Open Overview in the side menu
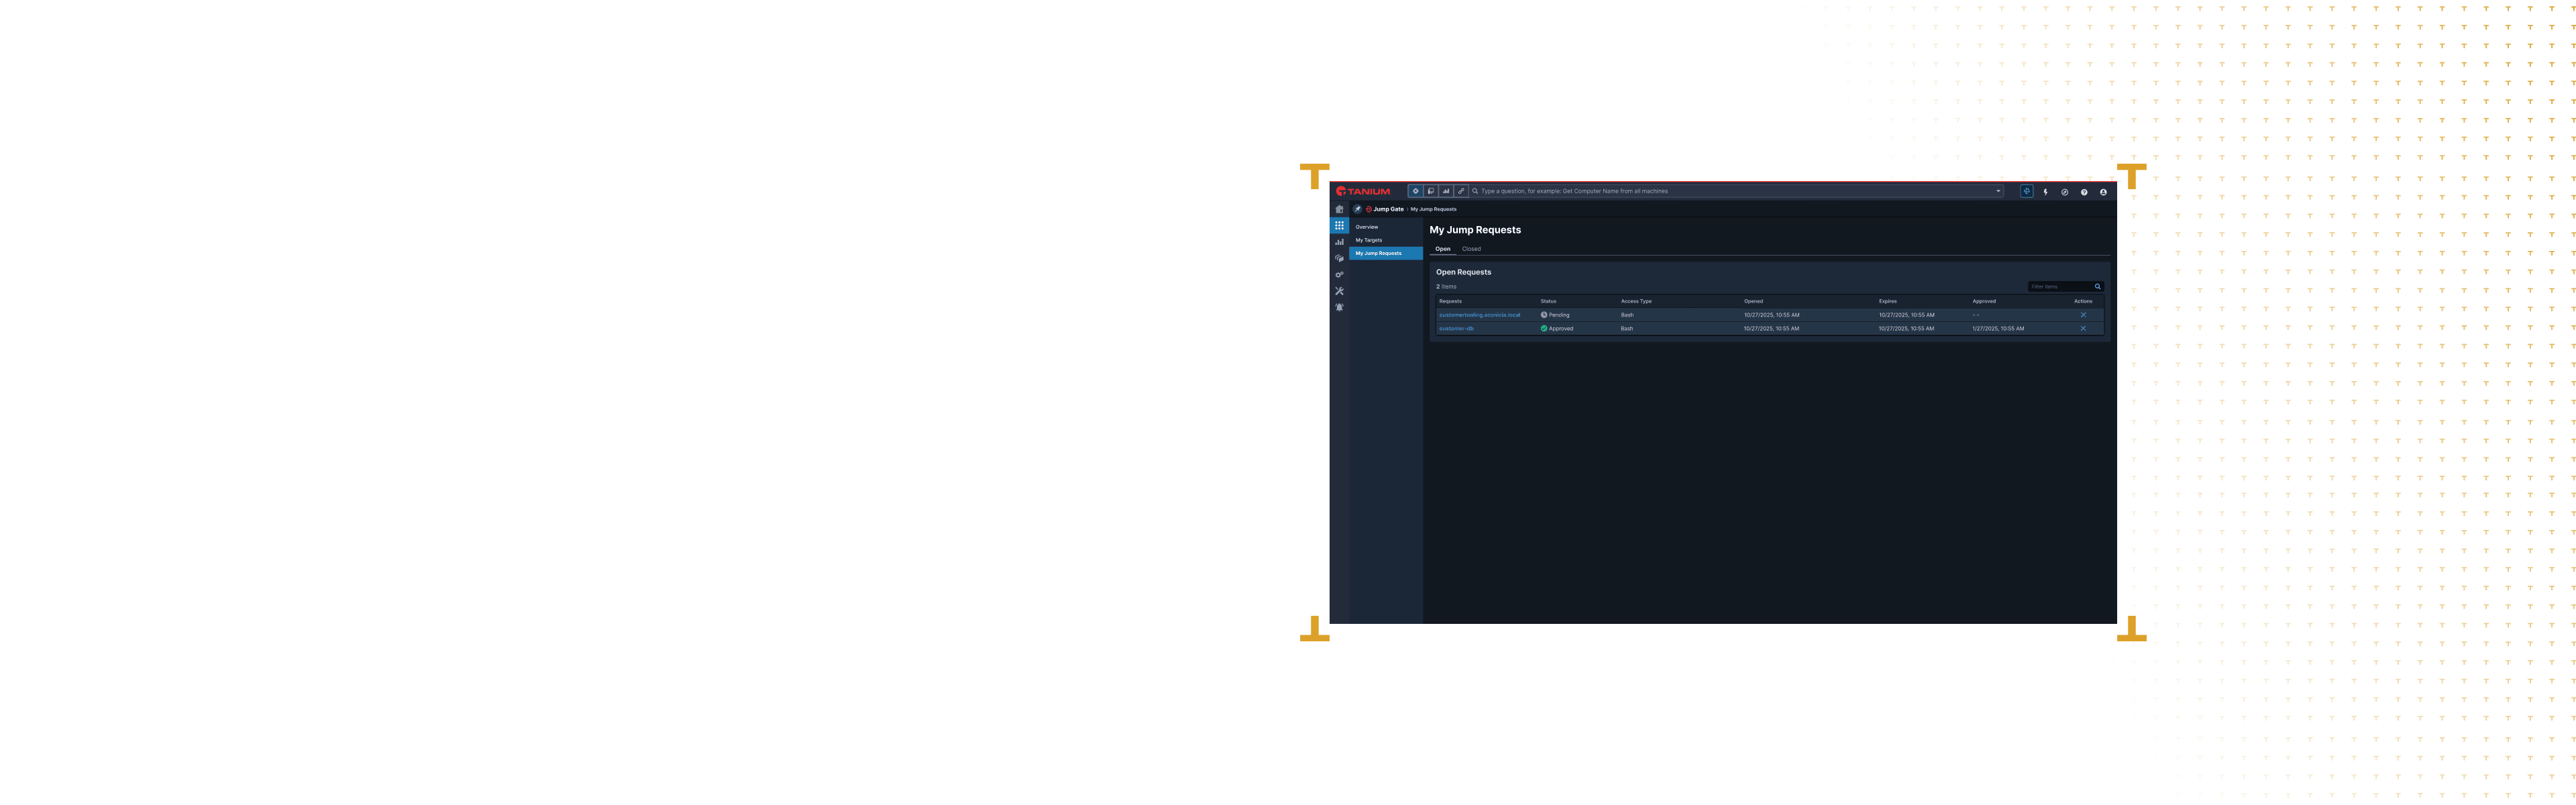Screen dimensions: 2576x805 [x=1386, y=227]
